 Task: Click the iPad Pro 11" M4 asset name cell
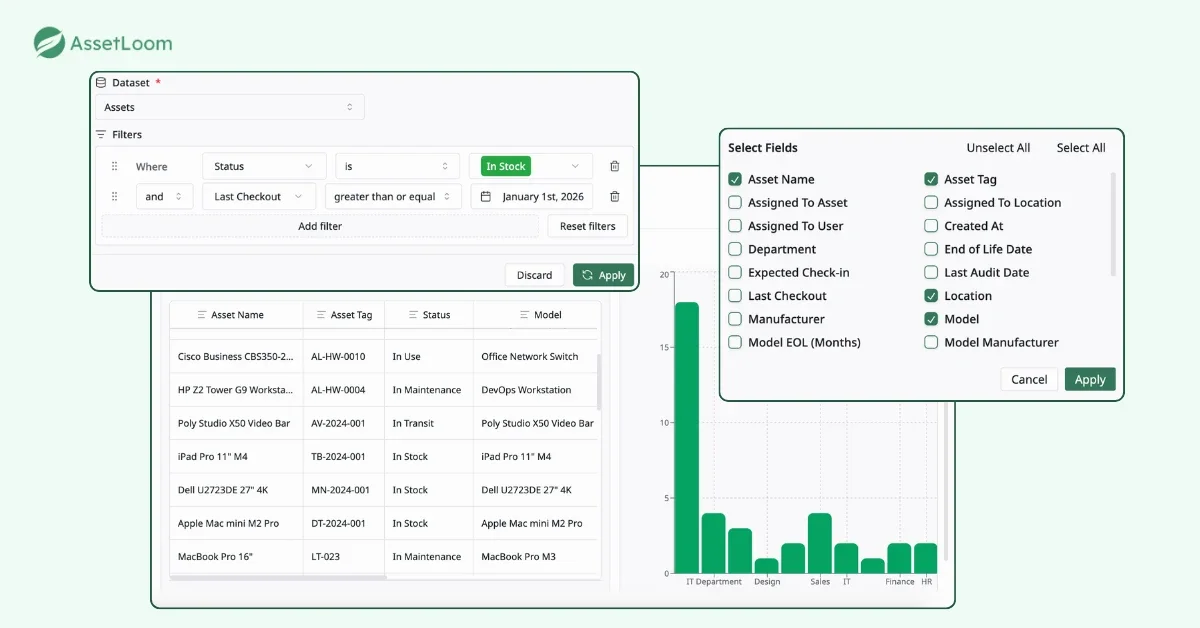pos(236,457)
